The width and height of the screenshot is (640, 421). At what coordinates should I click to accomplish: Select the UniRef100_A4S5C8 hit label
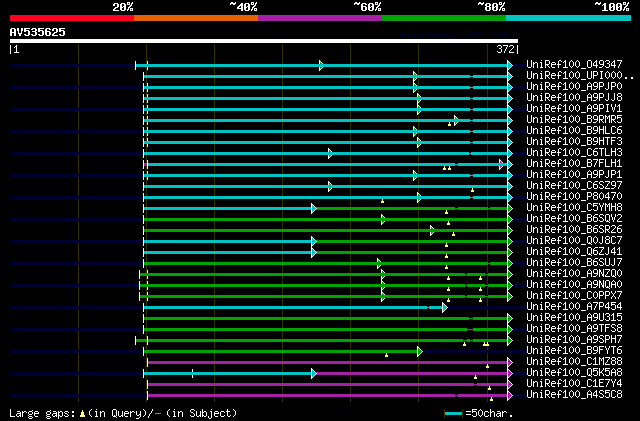(574, 395)
